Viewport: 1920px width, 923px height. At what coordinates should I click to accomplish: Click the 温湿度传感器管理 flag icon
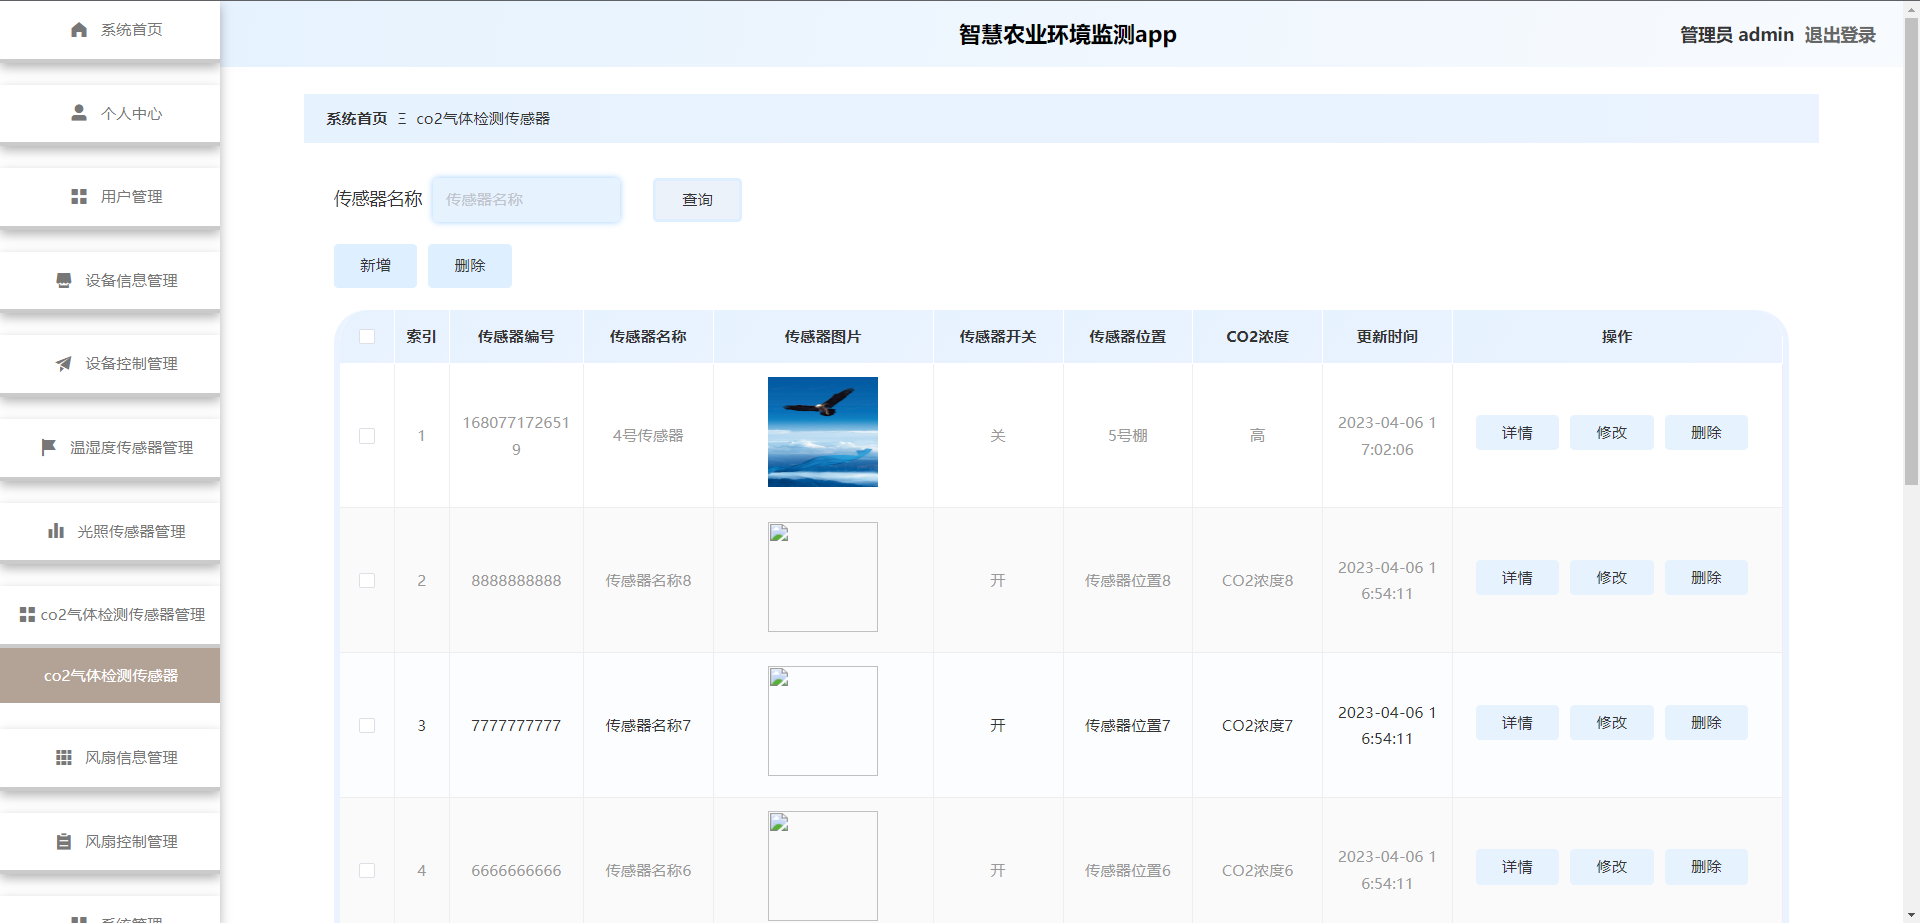coord(47,447)
